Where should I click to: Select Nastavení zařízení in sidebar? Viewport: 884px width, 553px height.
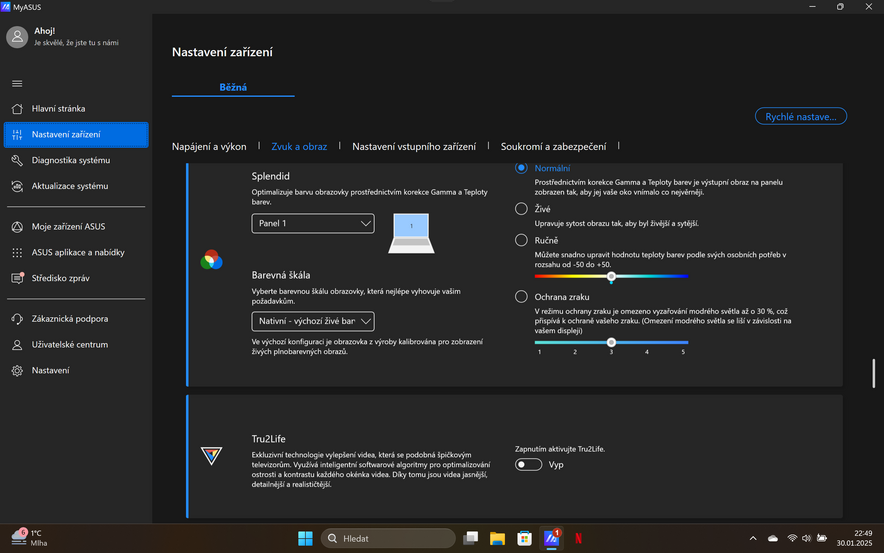76,135
